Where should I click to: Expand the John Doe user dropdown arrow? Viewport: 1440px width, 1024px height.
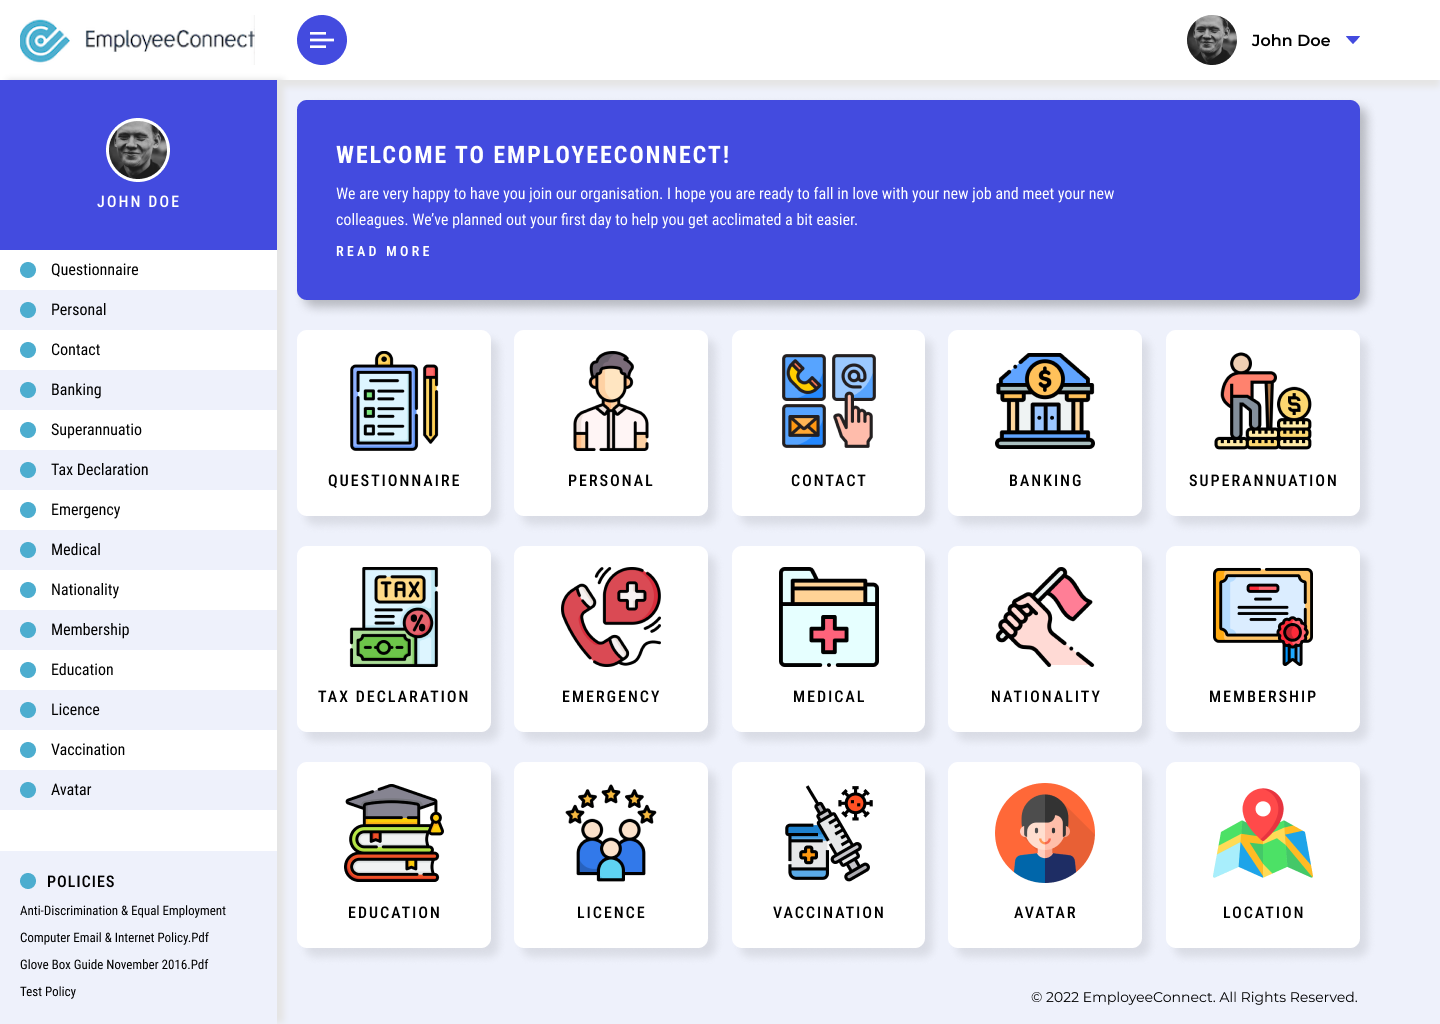1353,40
